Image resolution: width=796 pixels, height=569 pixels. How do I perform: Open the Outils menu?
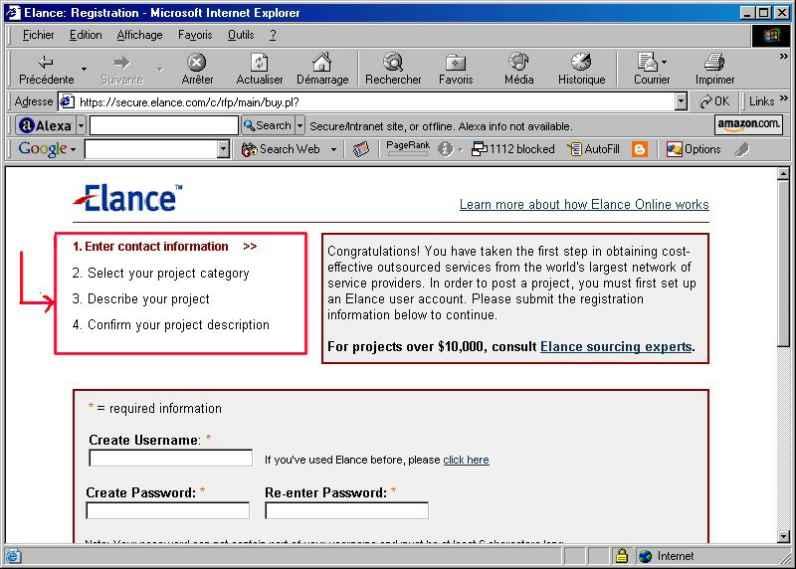pyautogui.click(x=240, y=36)
